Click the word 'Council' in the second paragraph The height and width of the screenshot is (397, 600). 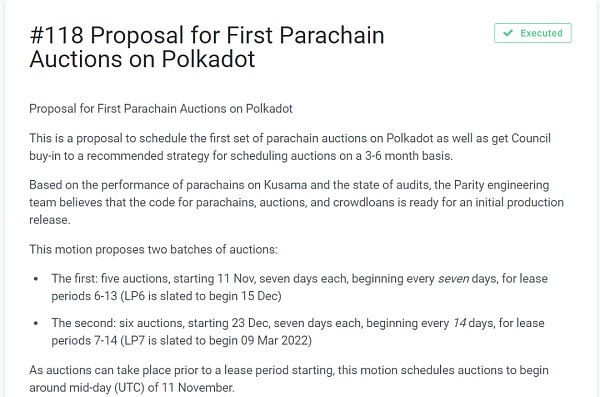531,138
